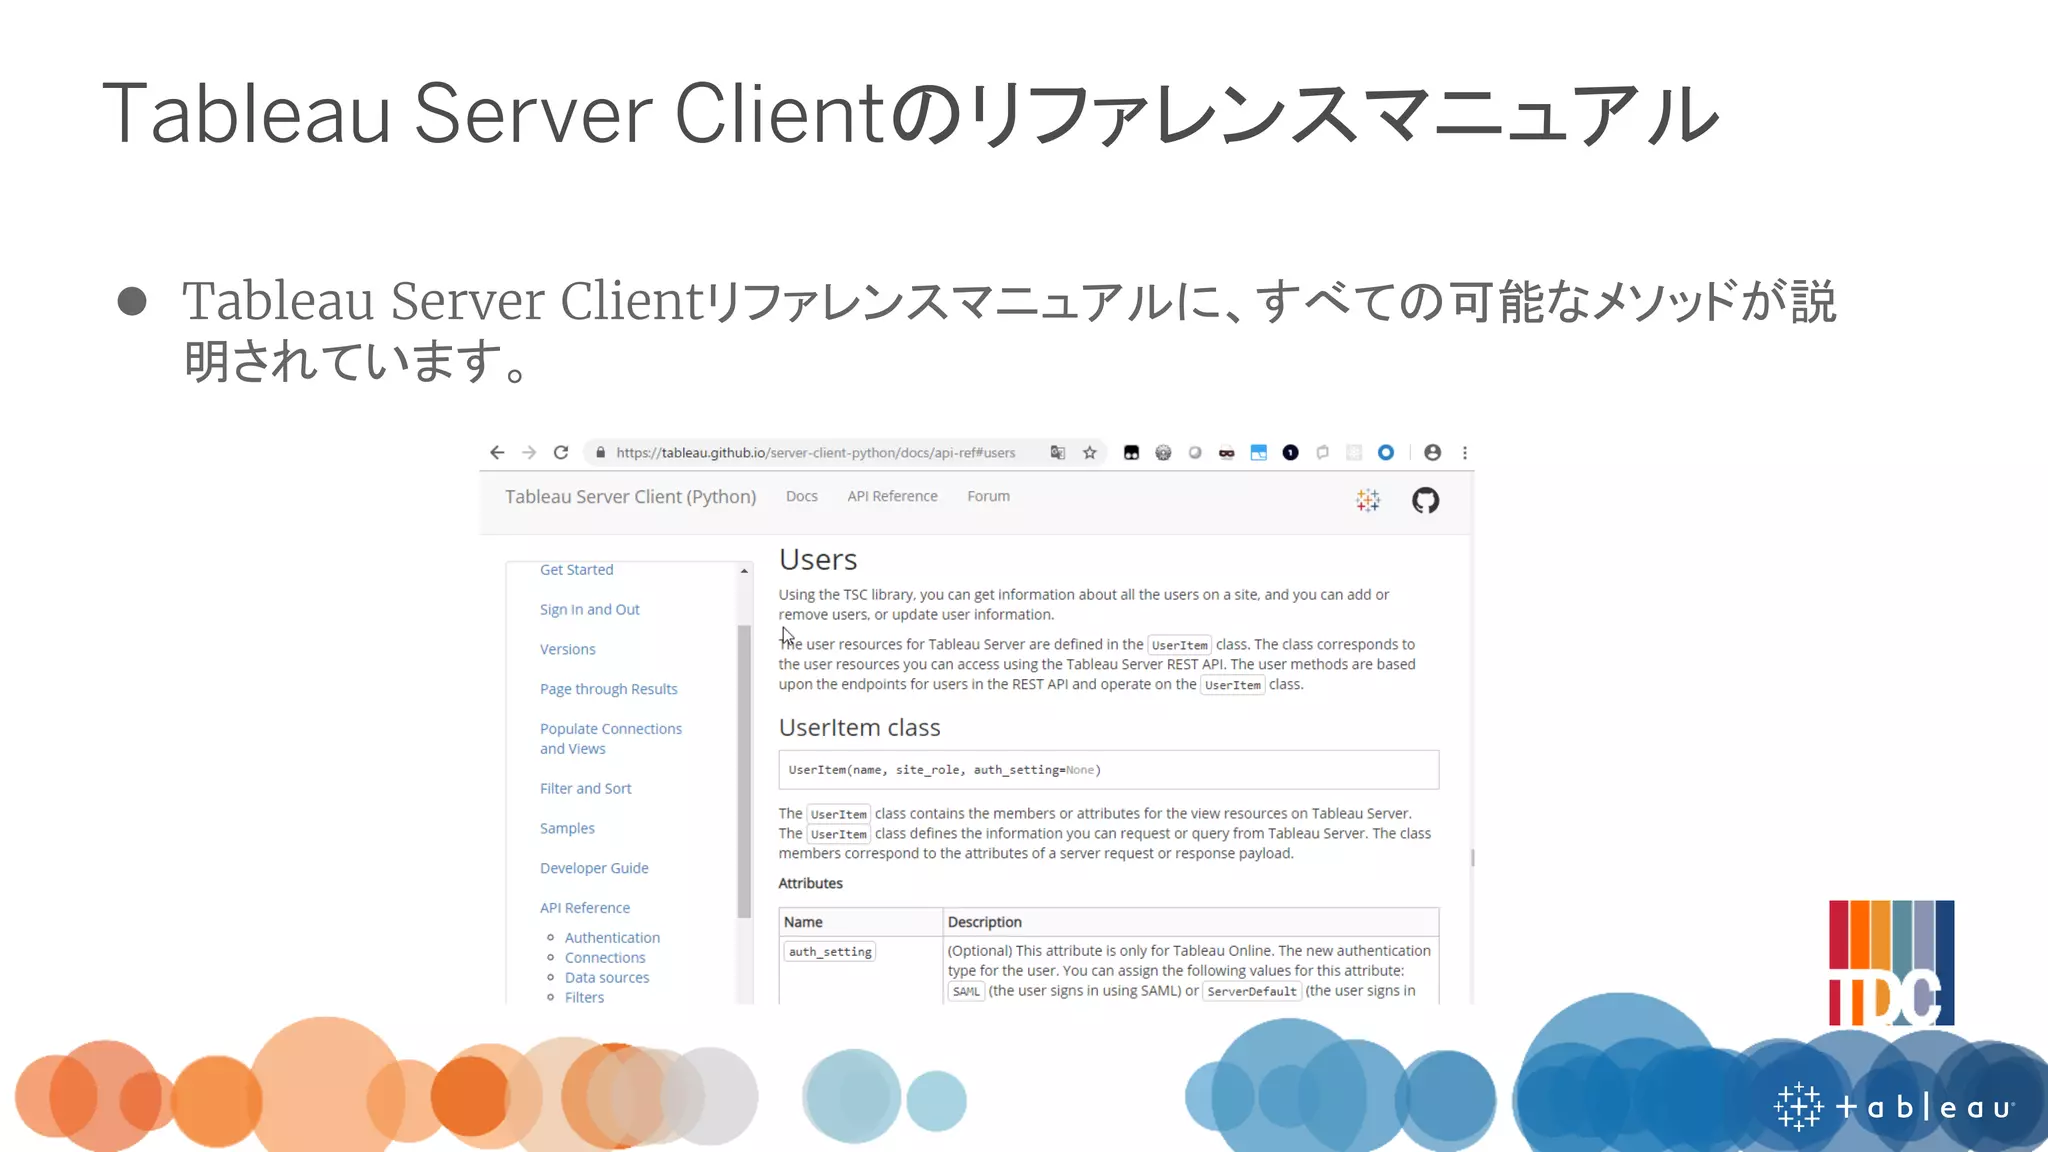Viewport: 2048px width, 1152px height.
Task: Open the browser profile avatar icon
Action: 1432,453
